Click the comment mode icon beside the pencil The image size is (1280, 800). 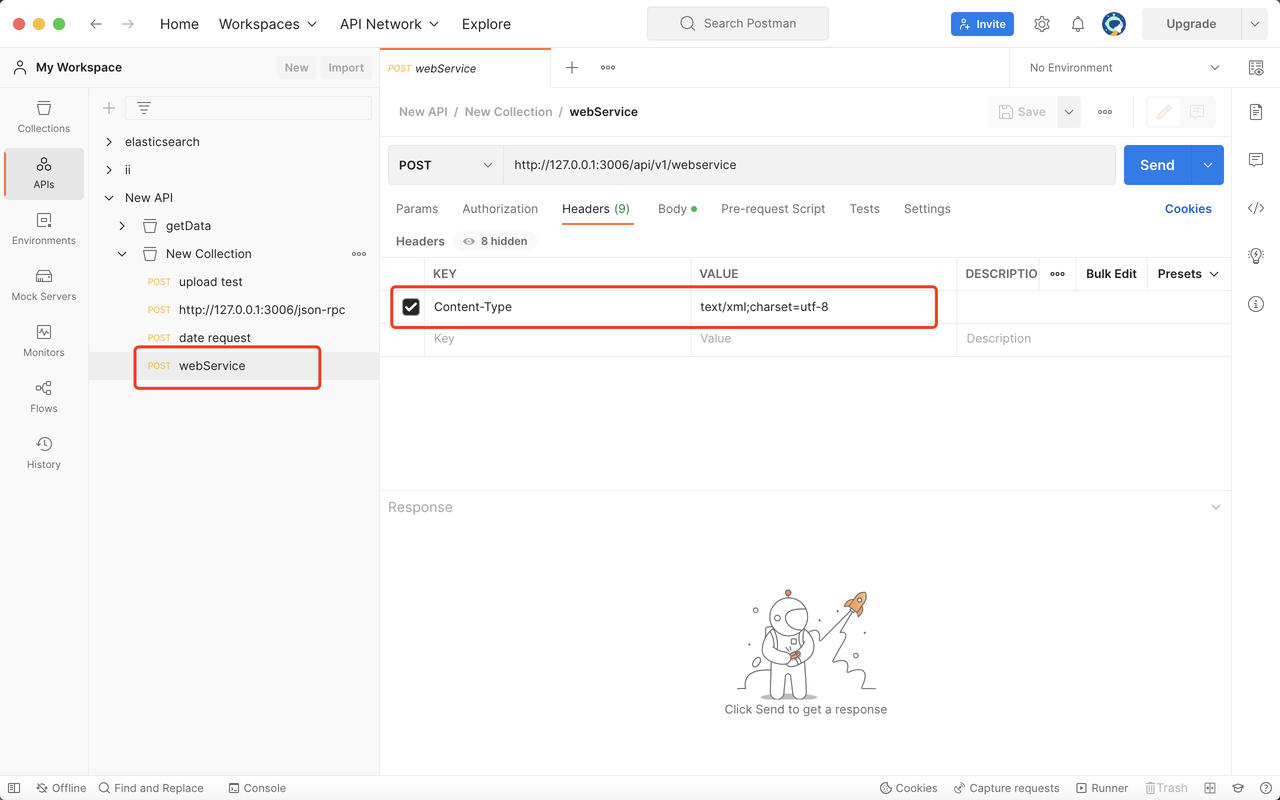click(x=1198, y=112)
